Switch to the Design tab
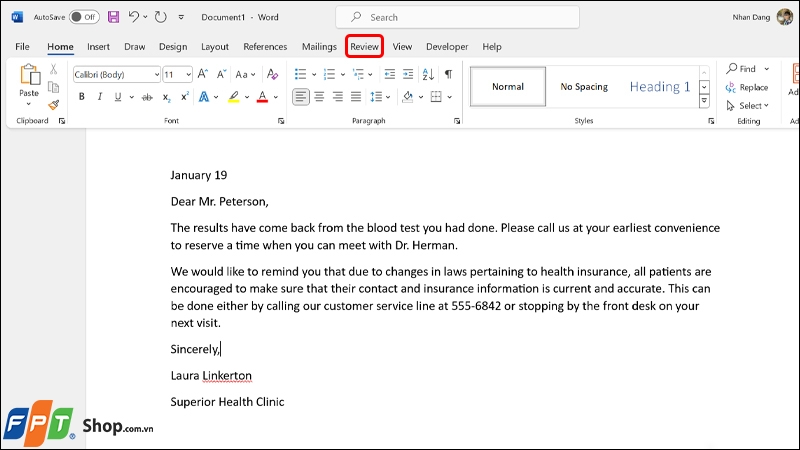This screenshot has height=450, width=800. [x=173, y=46]
